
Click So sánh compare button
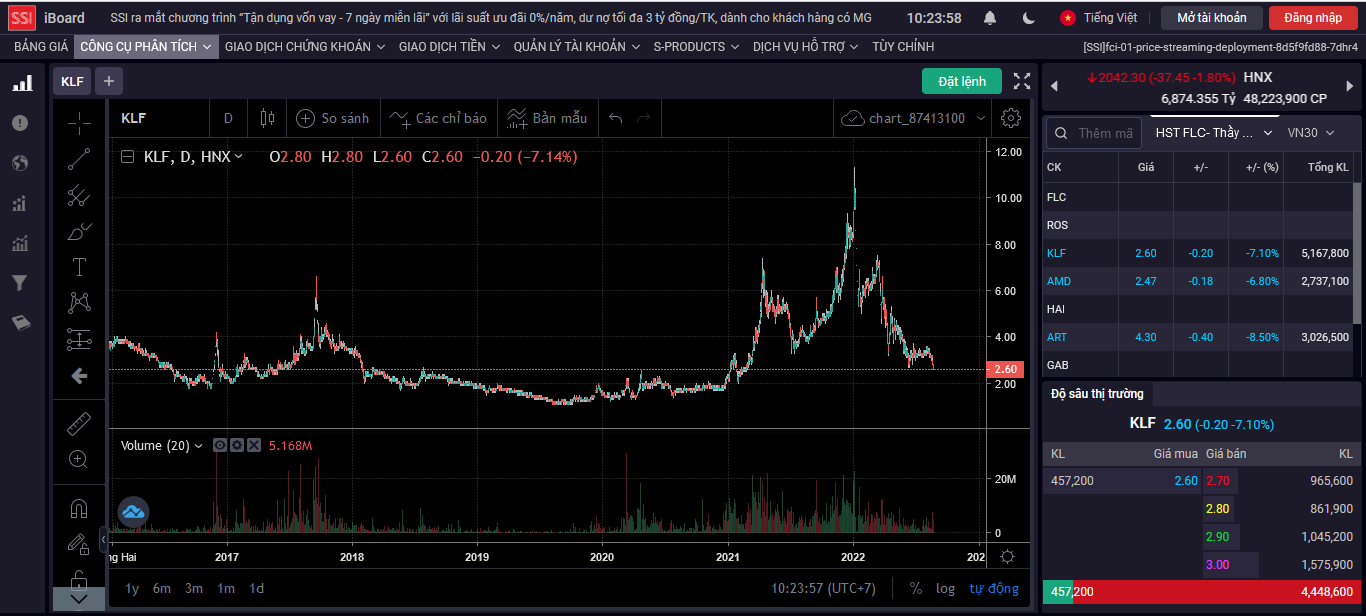coord(333,118)
